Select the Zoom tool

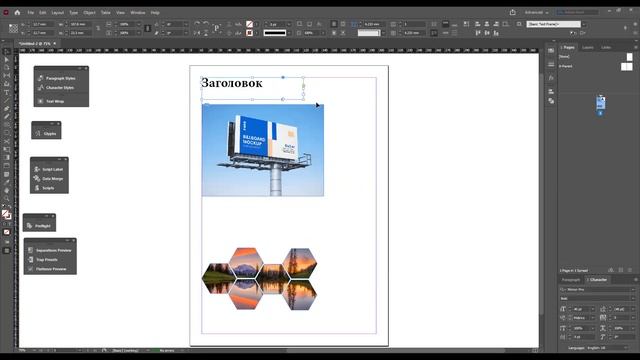(x=7, y=198)
